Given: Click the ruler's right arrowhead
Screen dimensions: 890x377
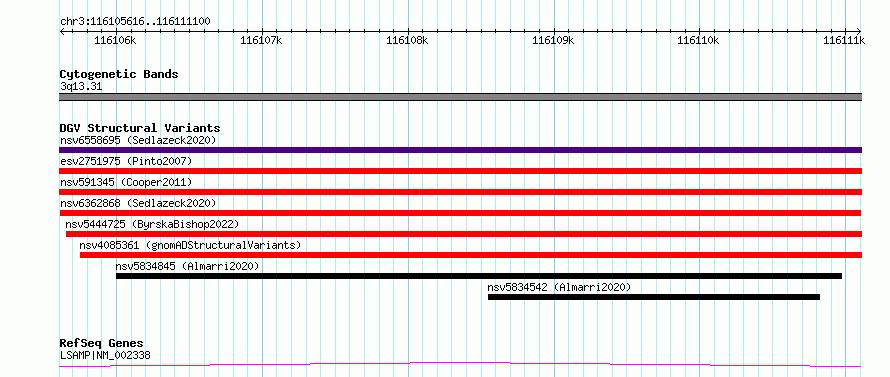Looking at the screenshot, I should (859, 31).
